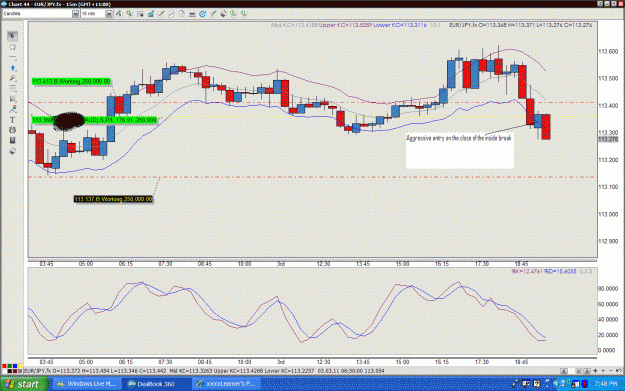Select the Text (T) annotation tool

(x=12, y=120)
